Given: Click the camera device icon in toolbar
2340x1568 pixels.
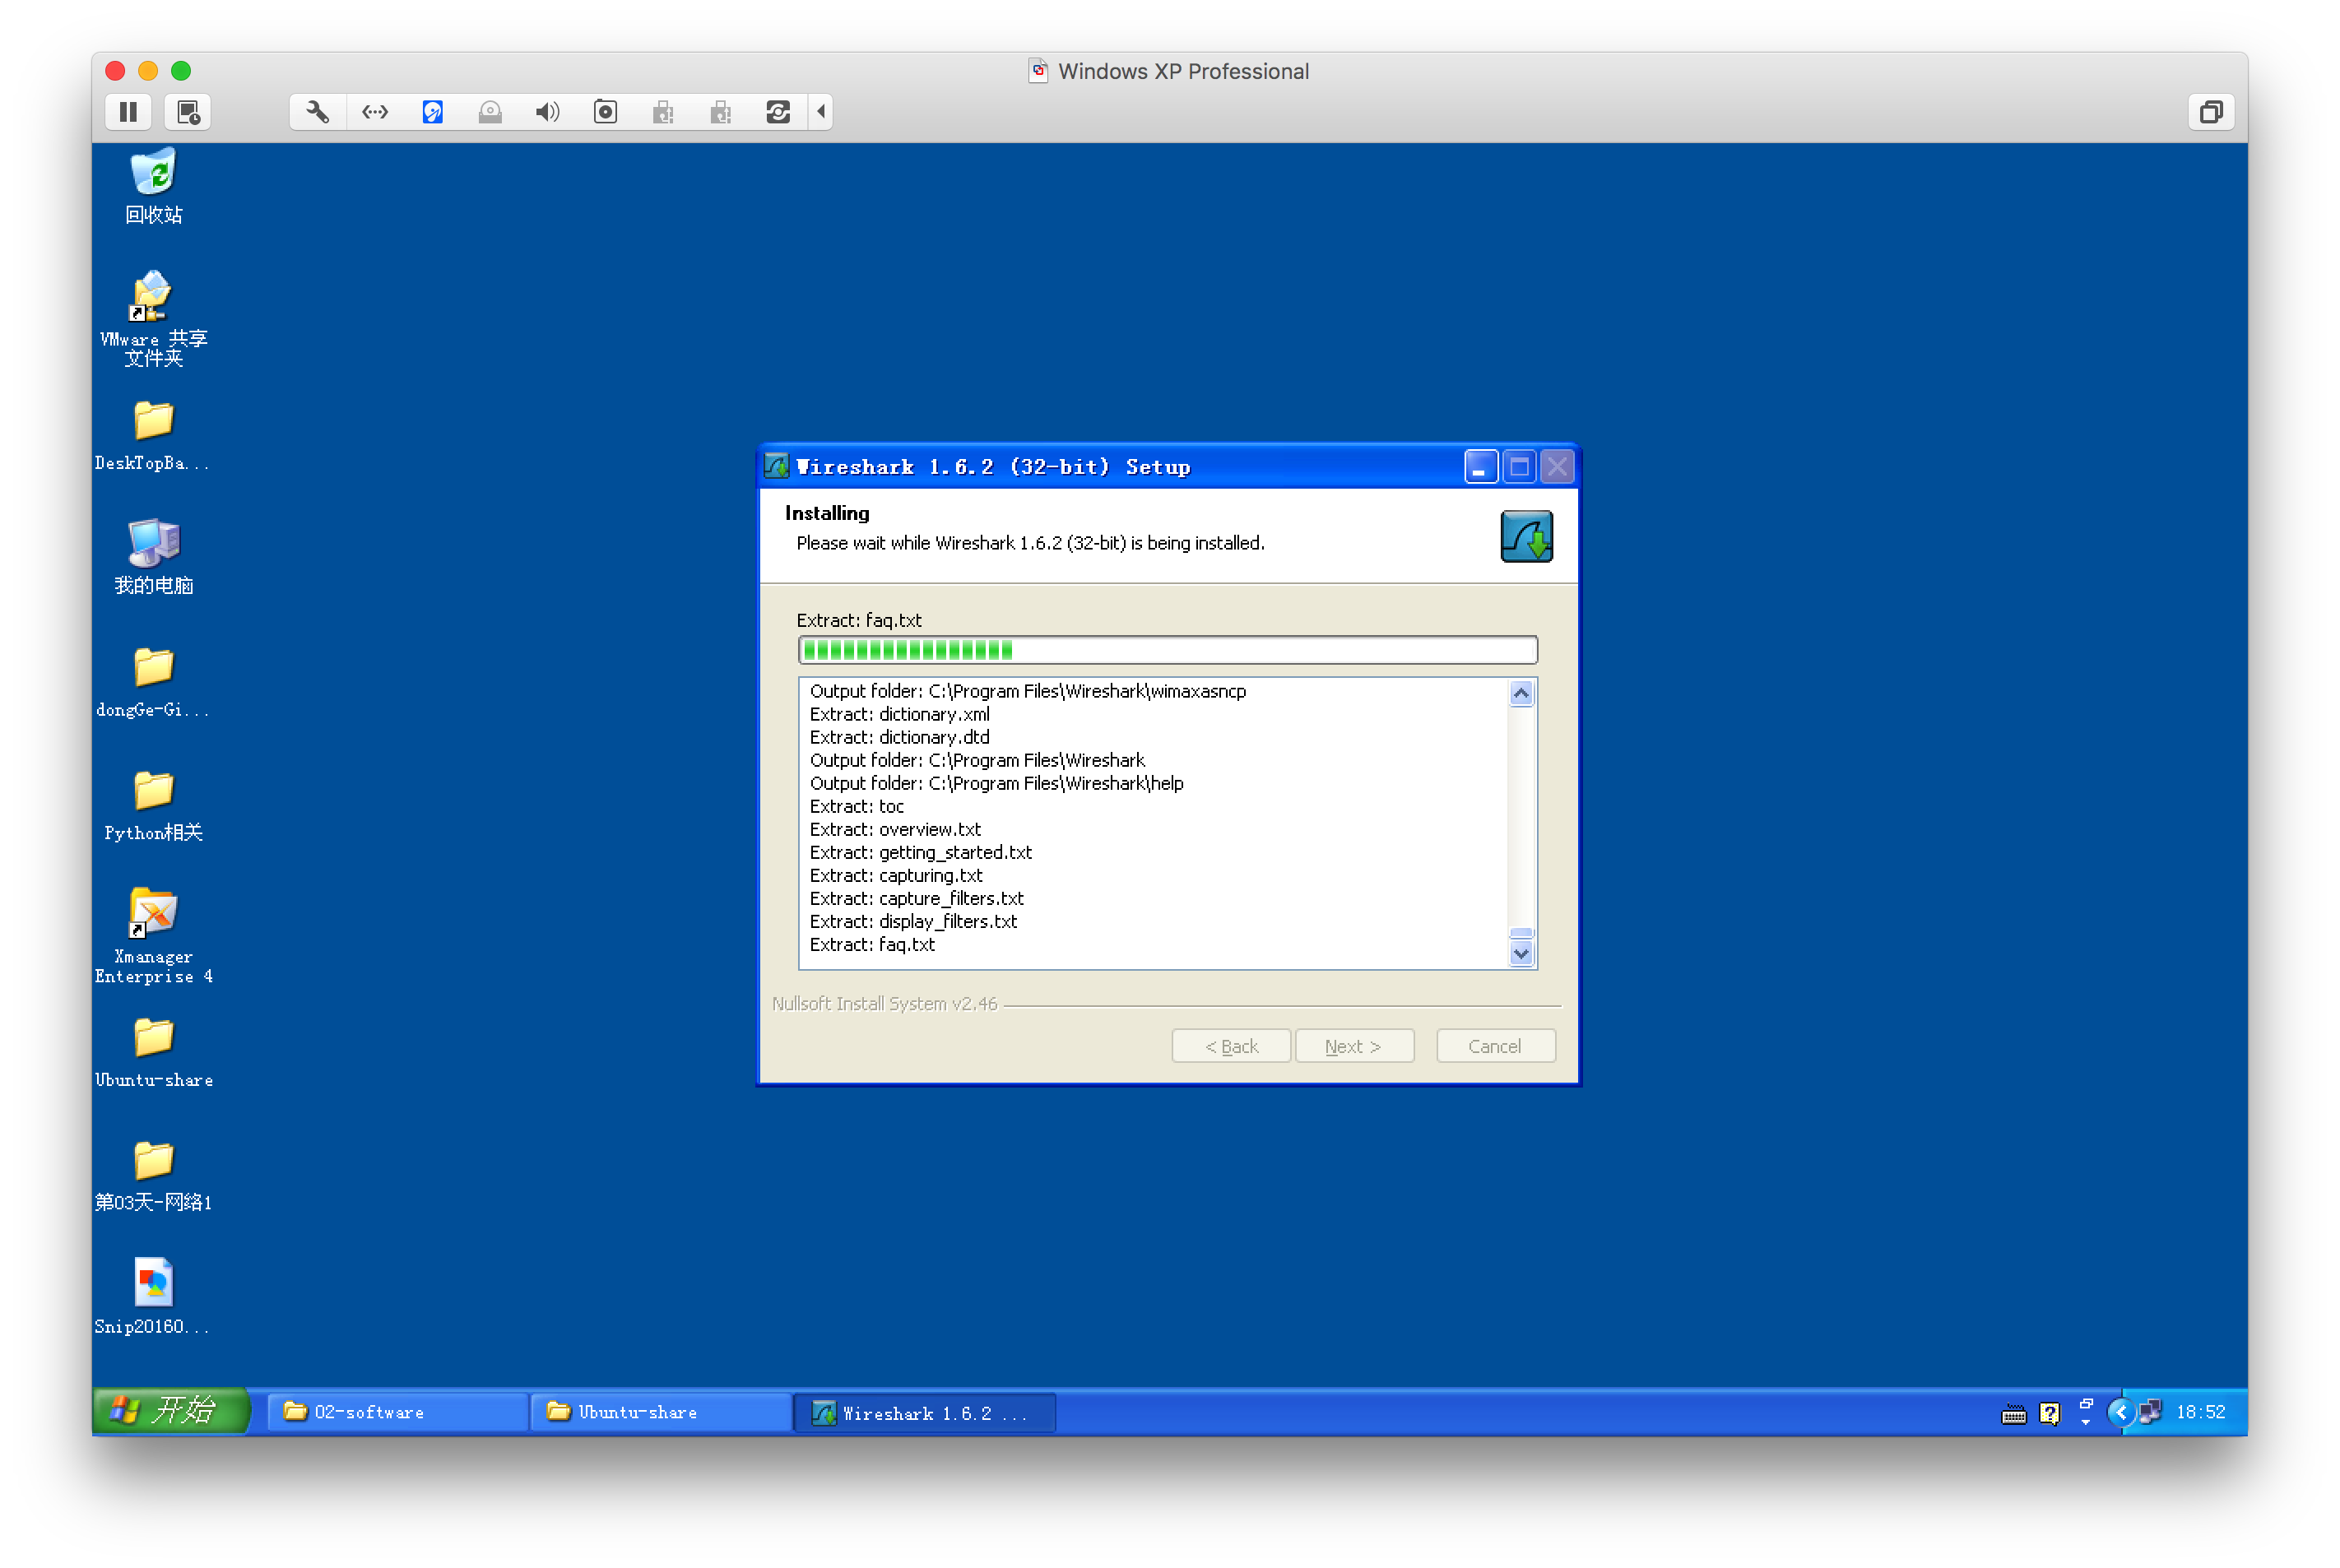Looking at the screenshot, I should click(605, 112).
